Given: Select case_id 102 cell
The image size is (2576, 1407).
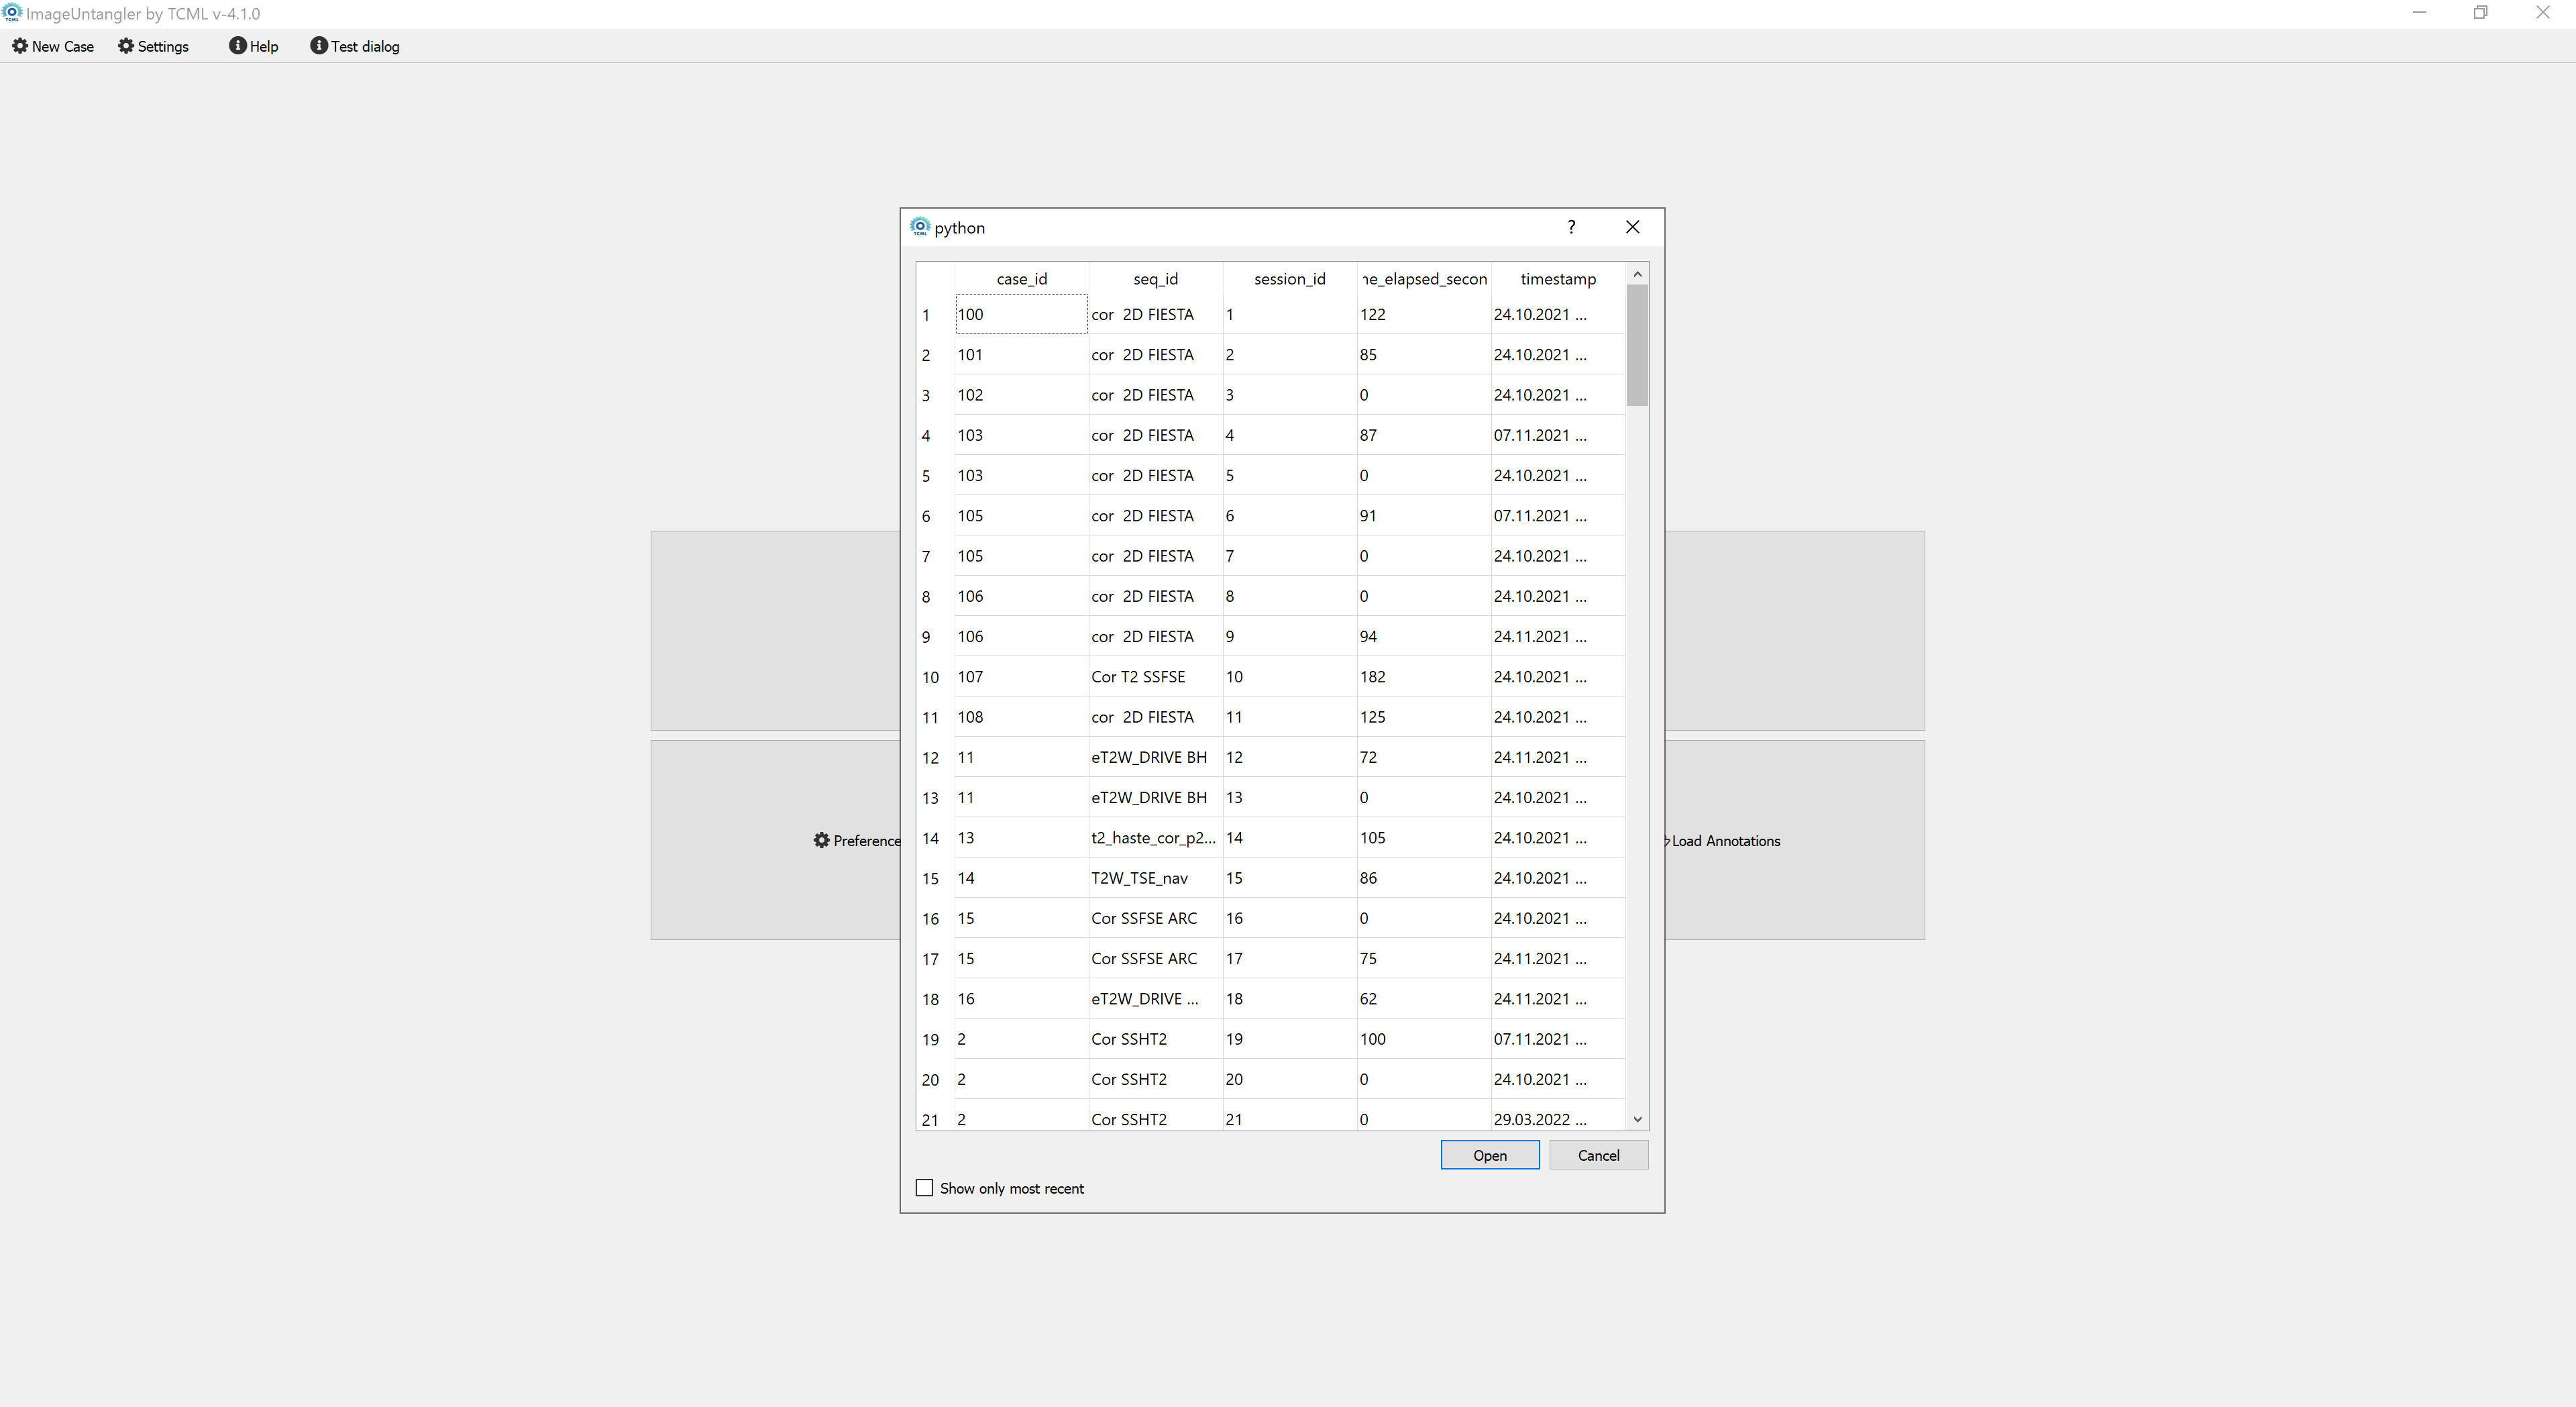Looking at the screenshot, I should point(1022,395).
